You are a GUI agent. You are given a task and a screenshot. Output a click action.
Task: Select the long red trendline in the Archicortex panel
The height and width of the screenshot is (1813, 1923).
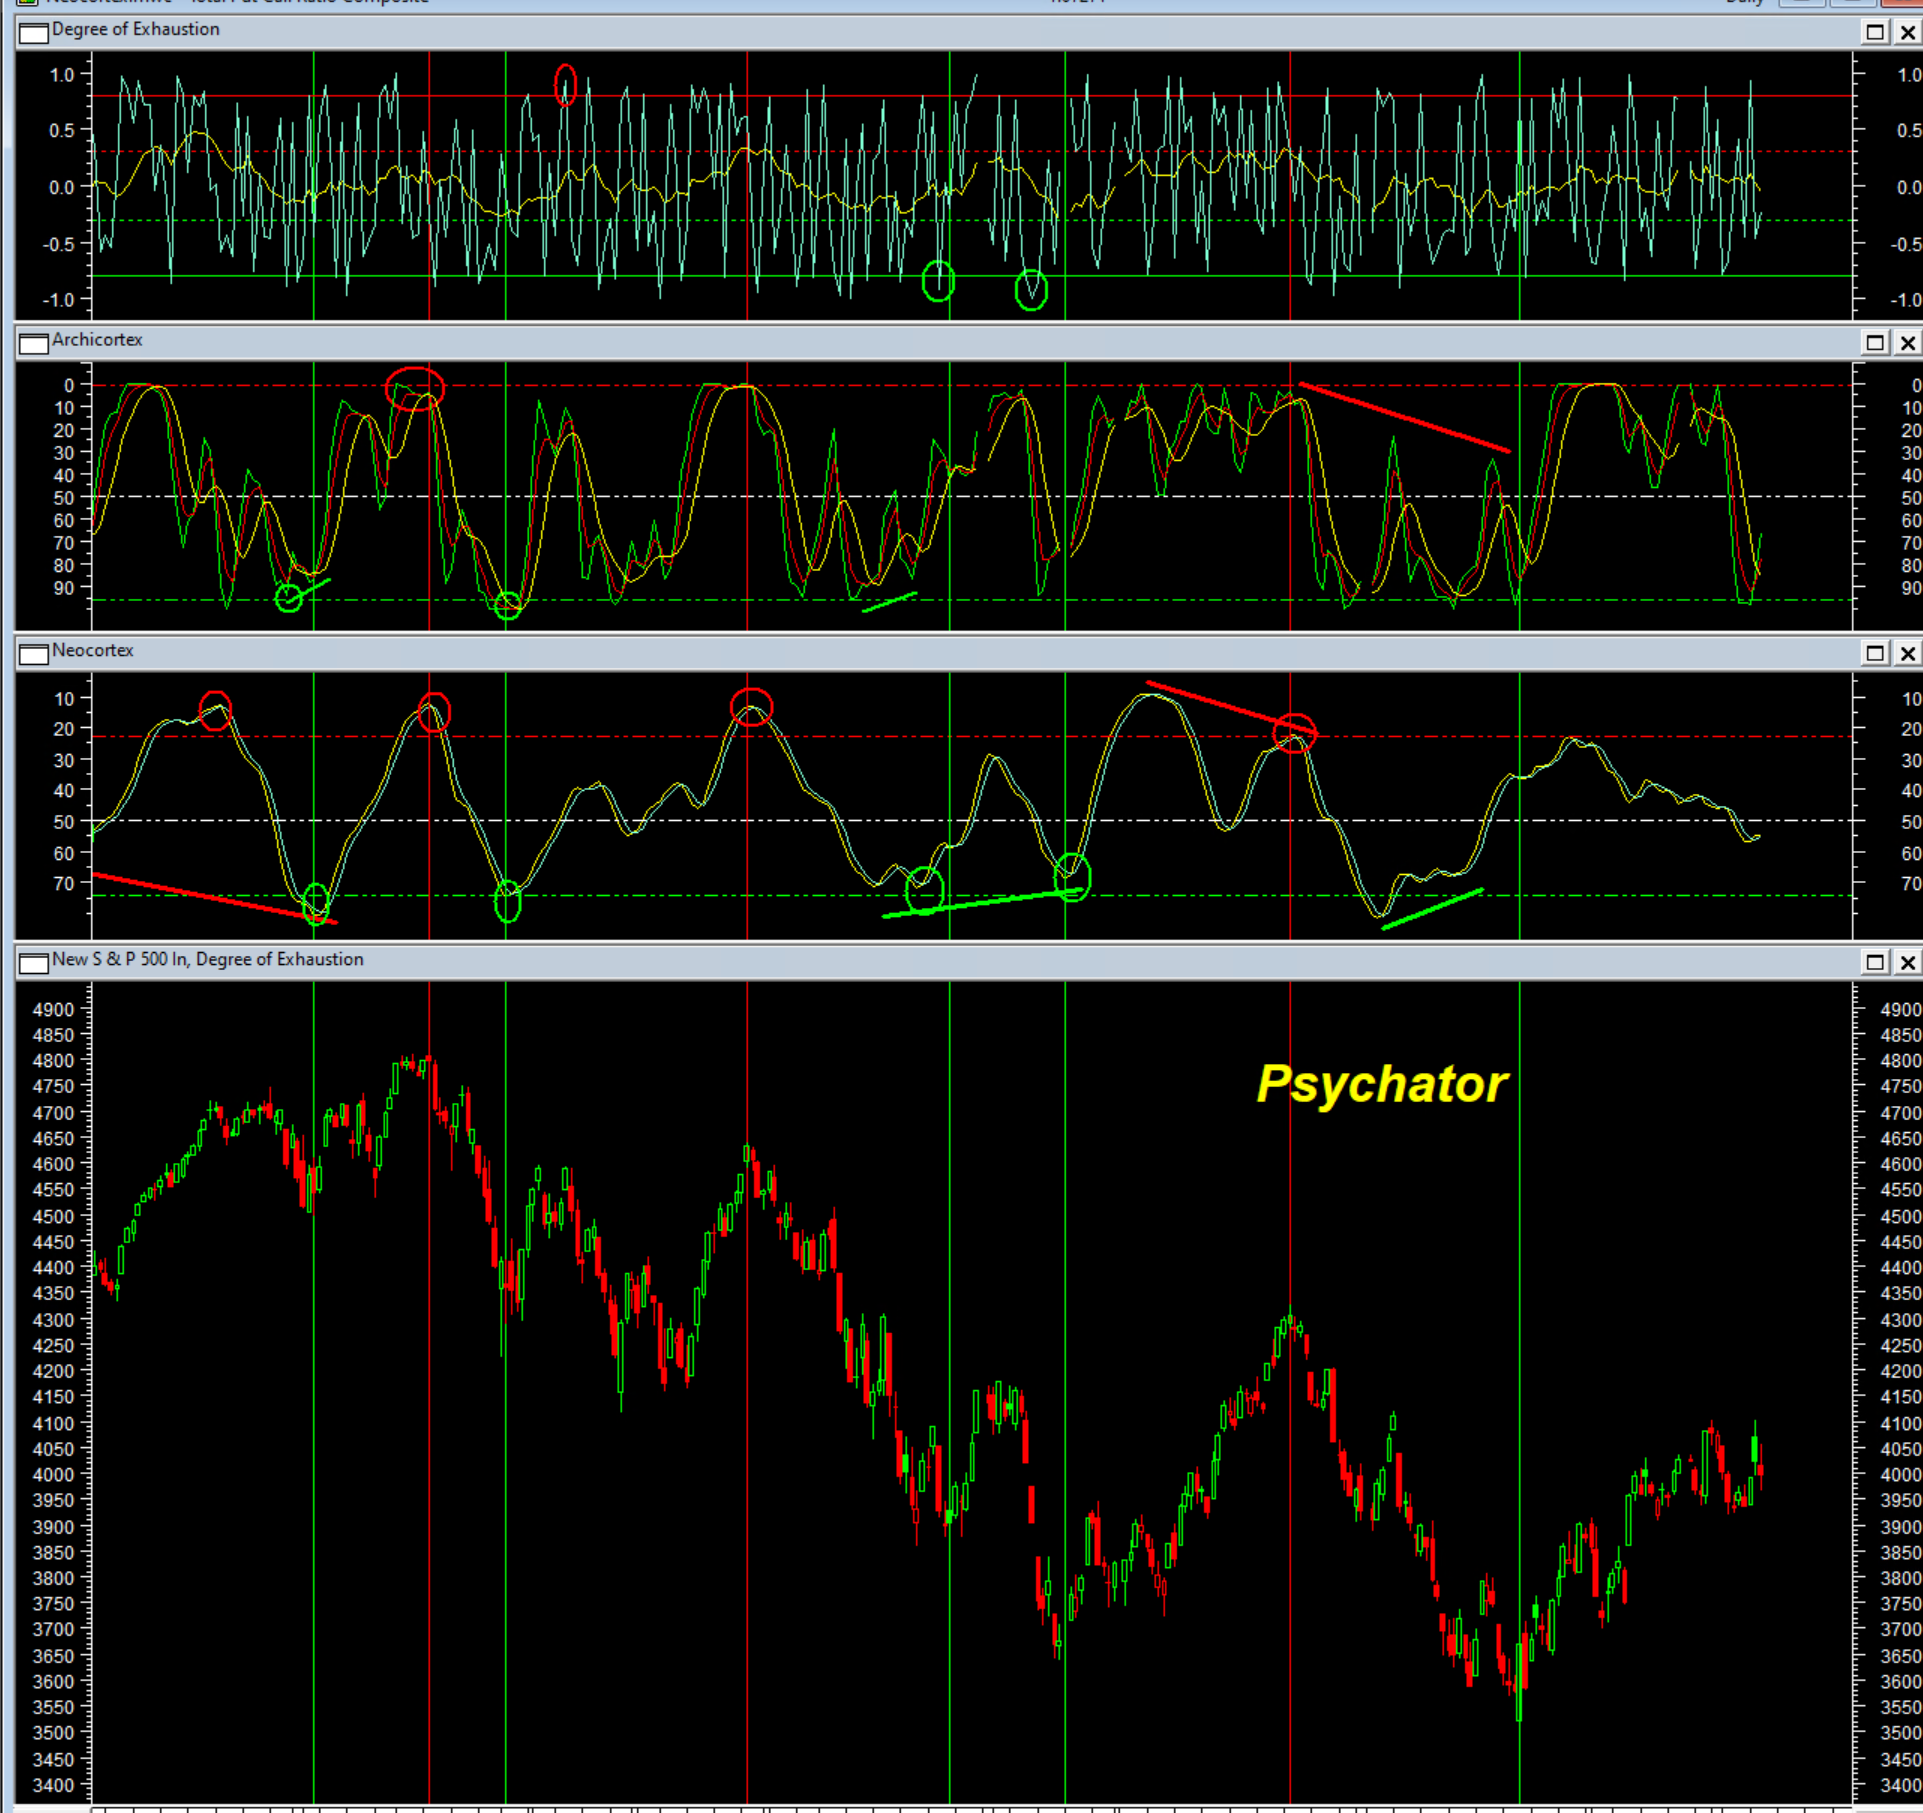[1404, 418]
